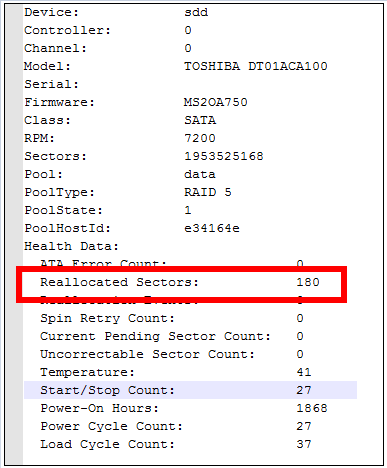This screenshot has height=468, width=387.
Task: Click the TOSHIBA DT01ACA100 model text
Action: 256,66
